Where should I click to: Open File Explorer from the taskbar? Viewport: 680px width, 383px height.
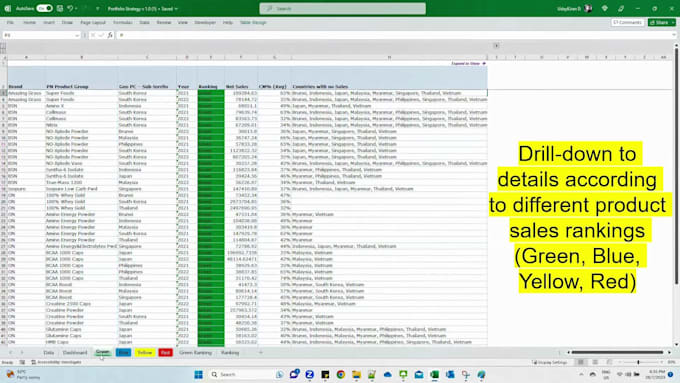356,374
